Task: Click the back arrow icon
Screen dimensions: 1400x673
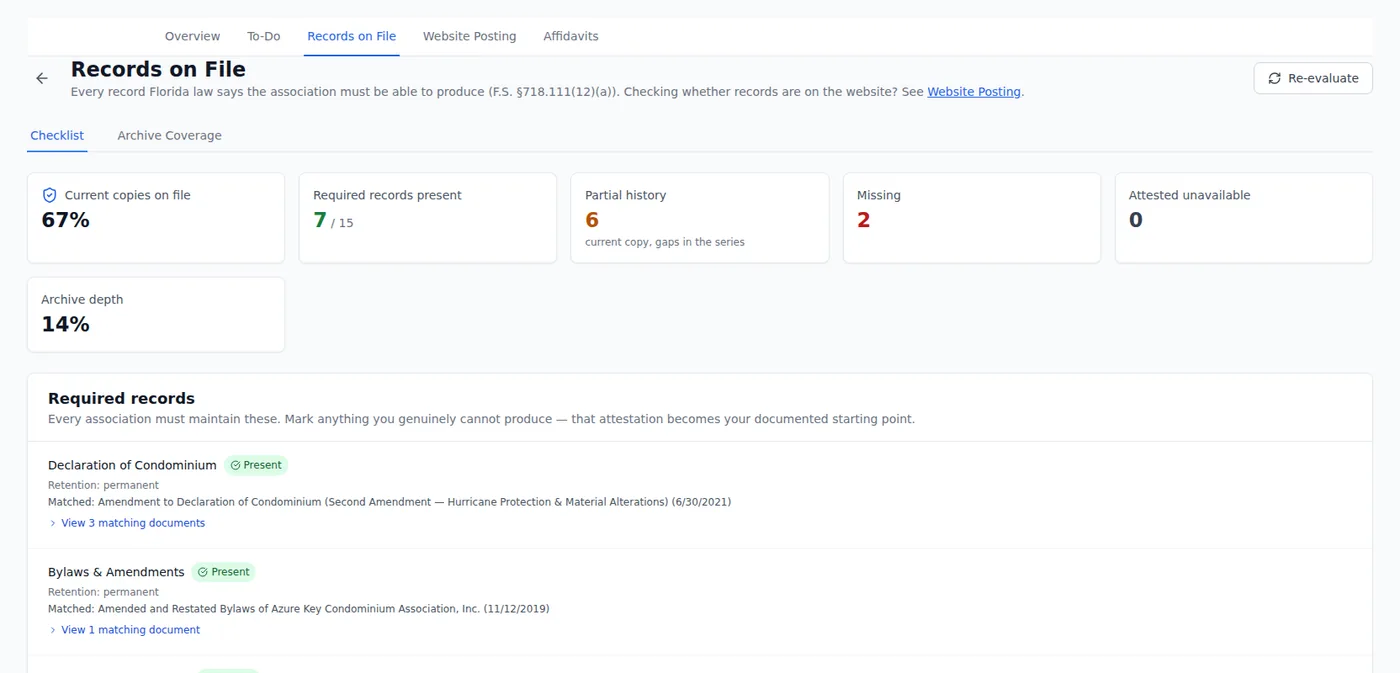Action: coord(42,78)
